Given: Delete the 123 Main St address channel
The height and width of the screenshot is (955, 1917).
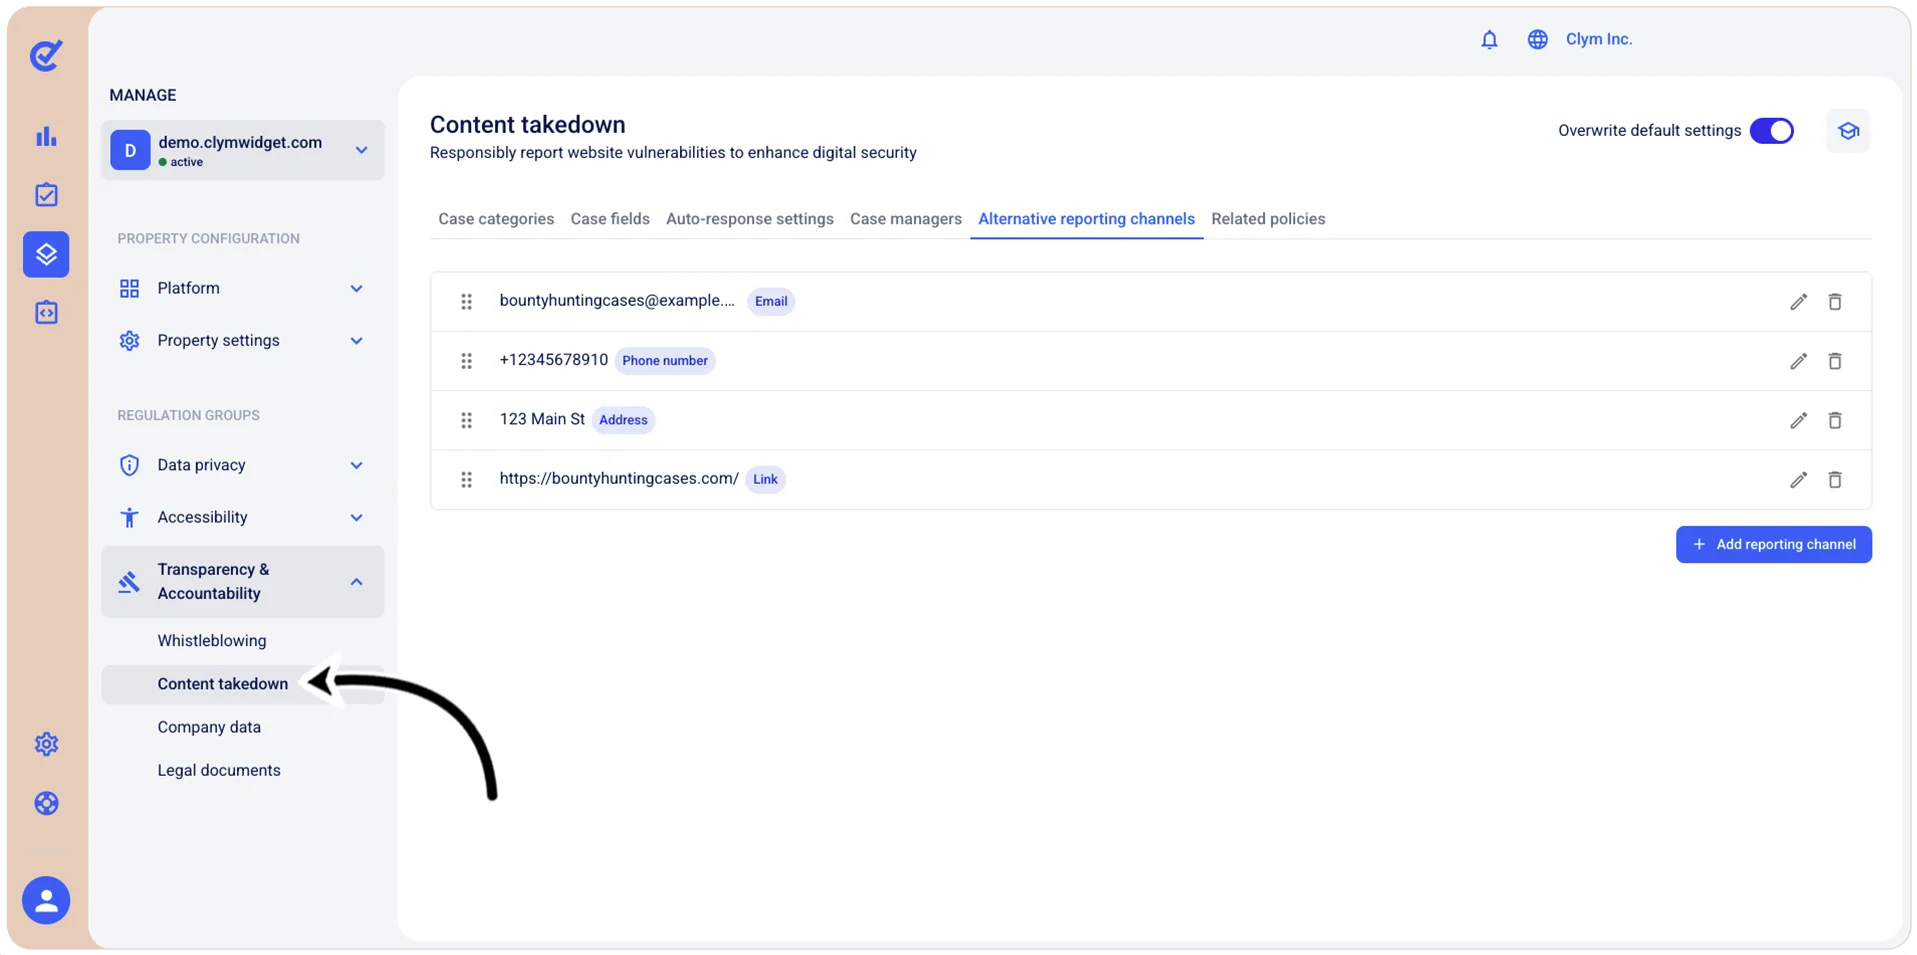Looking at the screenshot, I should tap(1835, 420).
